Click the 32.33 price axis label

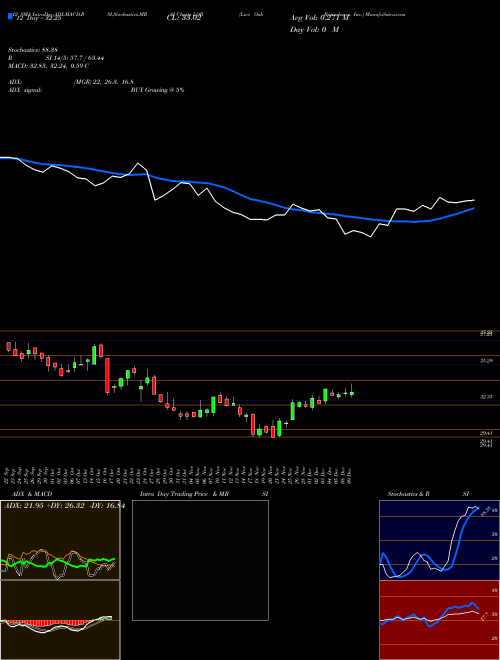click(487, 397)
